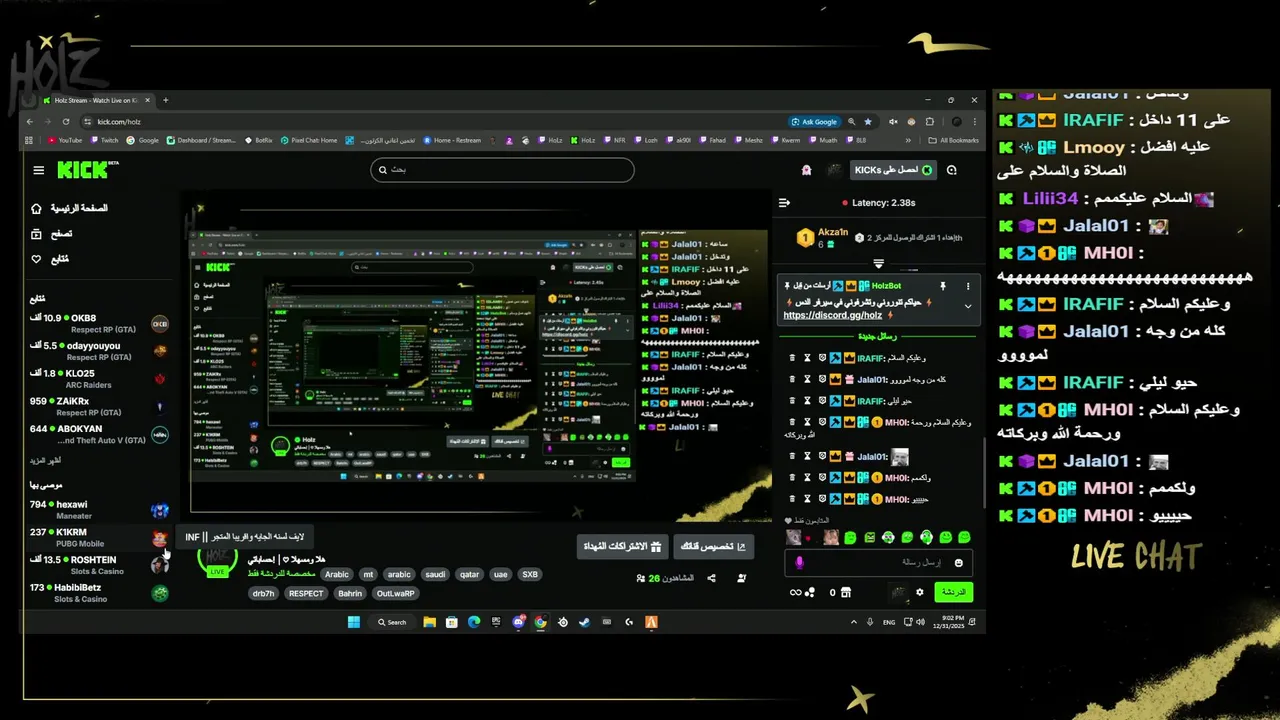Open the Pixel Chat Home bookmark
Image resolution: width=1280 pixels, height=720 pixels.
pos(309,140)
